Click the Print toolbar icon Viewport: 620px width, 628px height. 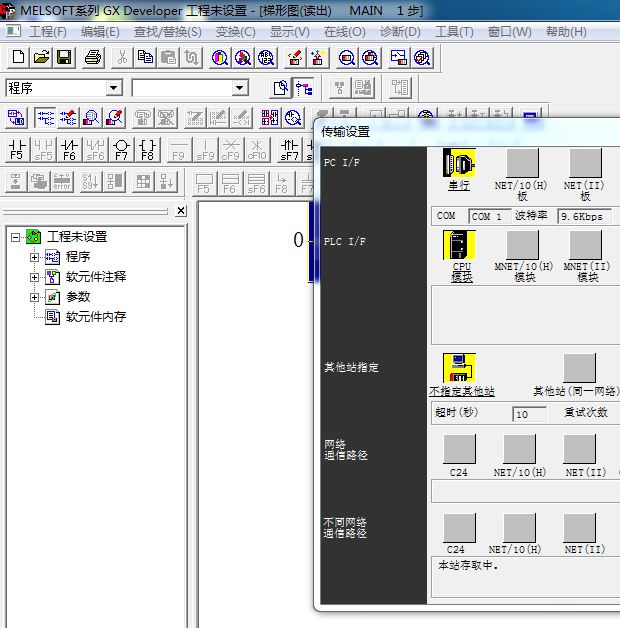[x=93, y=58]
